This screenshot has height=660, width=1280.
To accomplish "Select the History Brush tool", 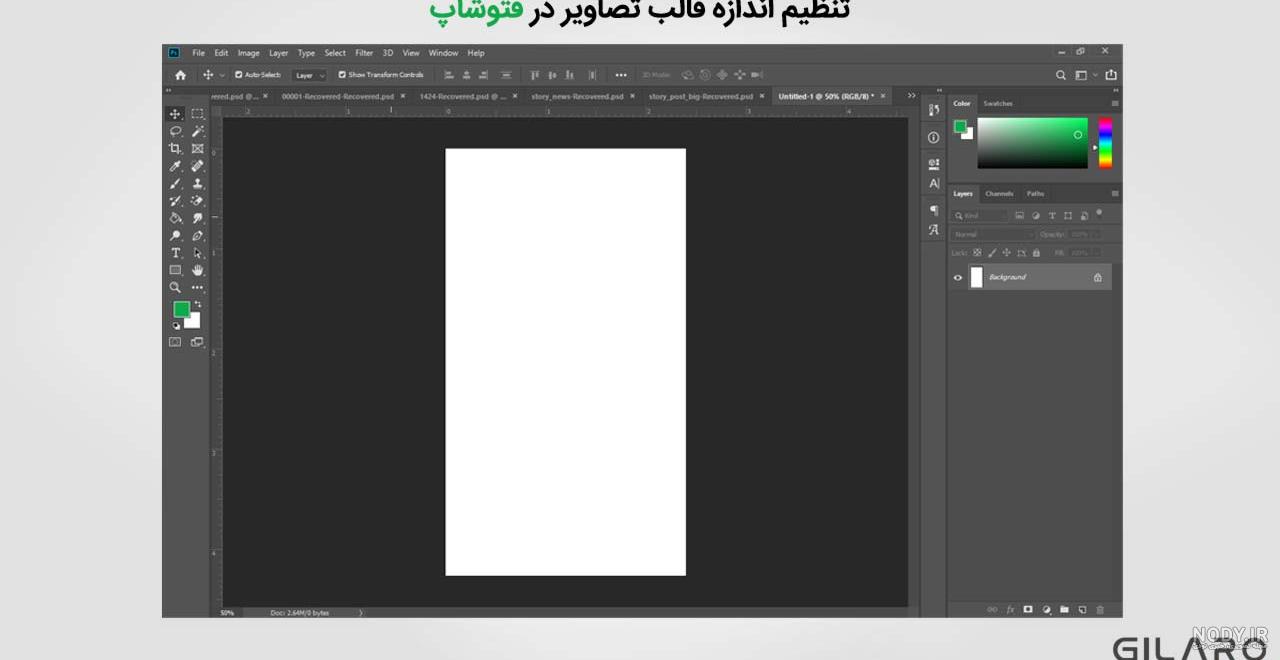I will coord(175,200).
